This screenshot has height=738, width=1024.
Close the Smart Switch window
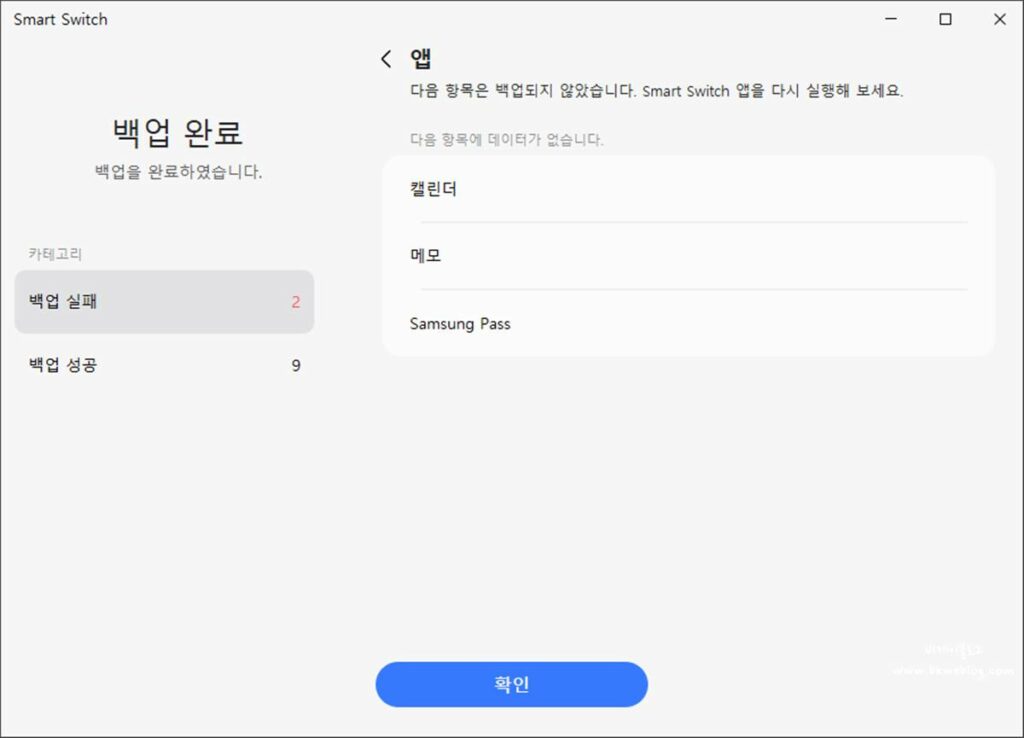point(999,19)
